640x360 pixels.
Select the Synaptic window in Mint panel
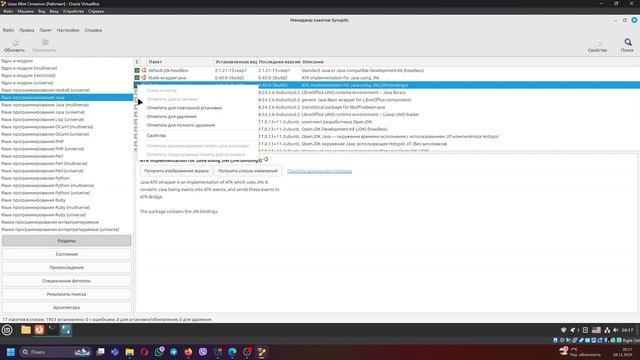click(65, 330)
